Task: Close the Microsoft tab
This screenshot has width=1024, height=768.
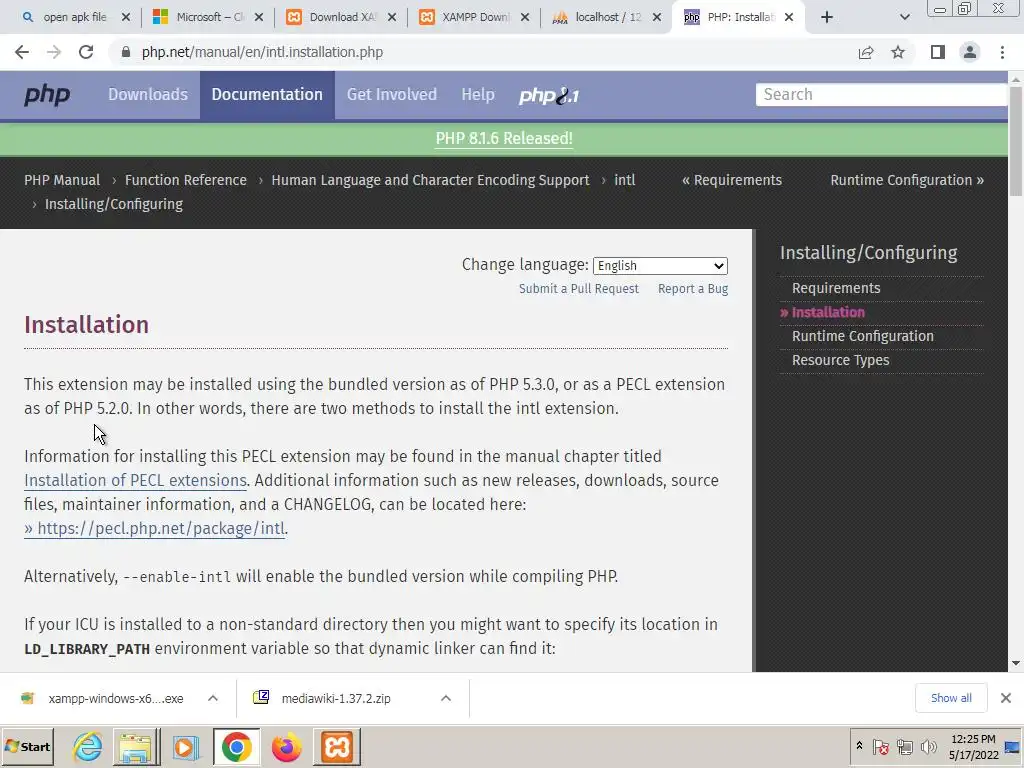Action: coord(259,17)
